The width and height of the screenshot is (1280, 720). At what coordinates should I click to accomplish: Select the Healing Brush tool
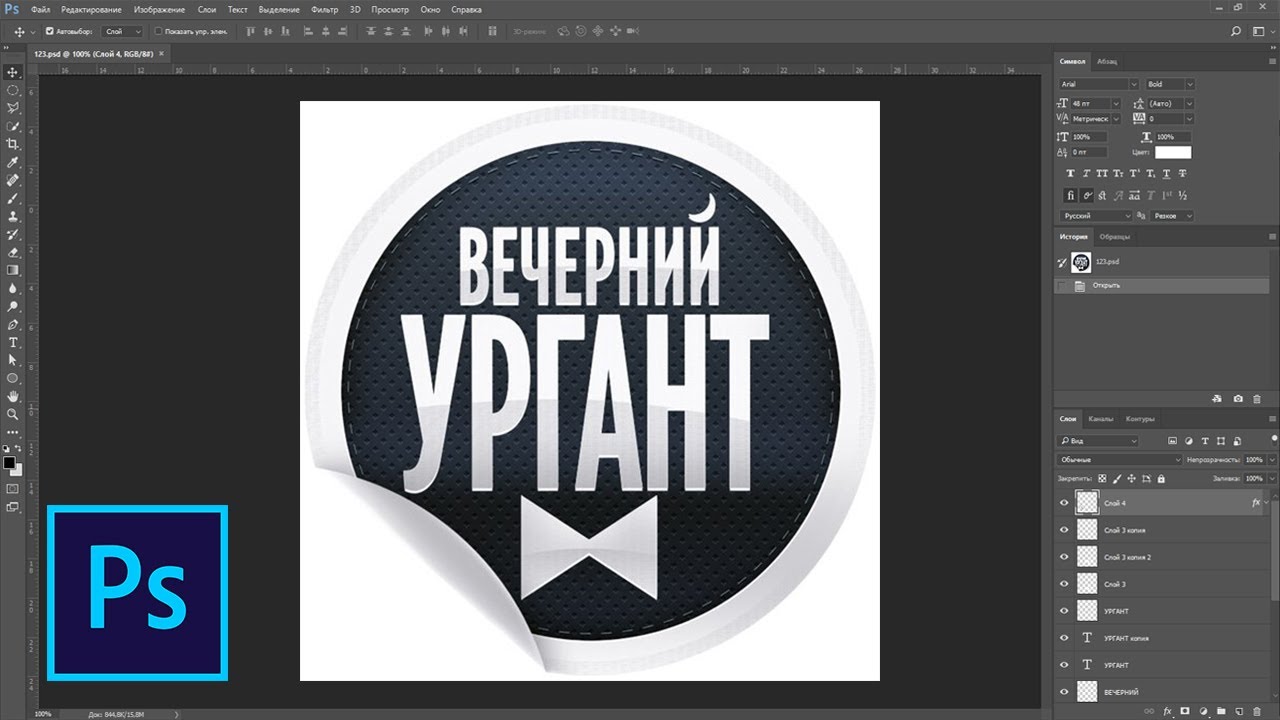click(13, 181)
